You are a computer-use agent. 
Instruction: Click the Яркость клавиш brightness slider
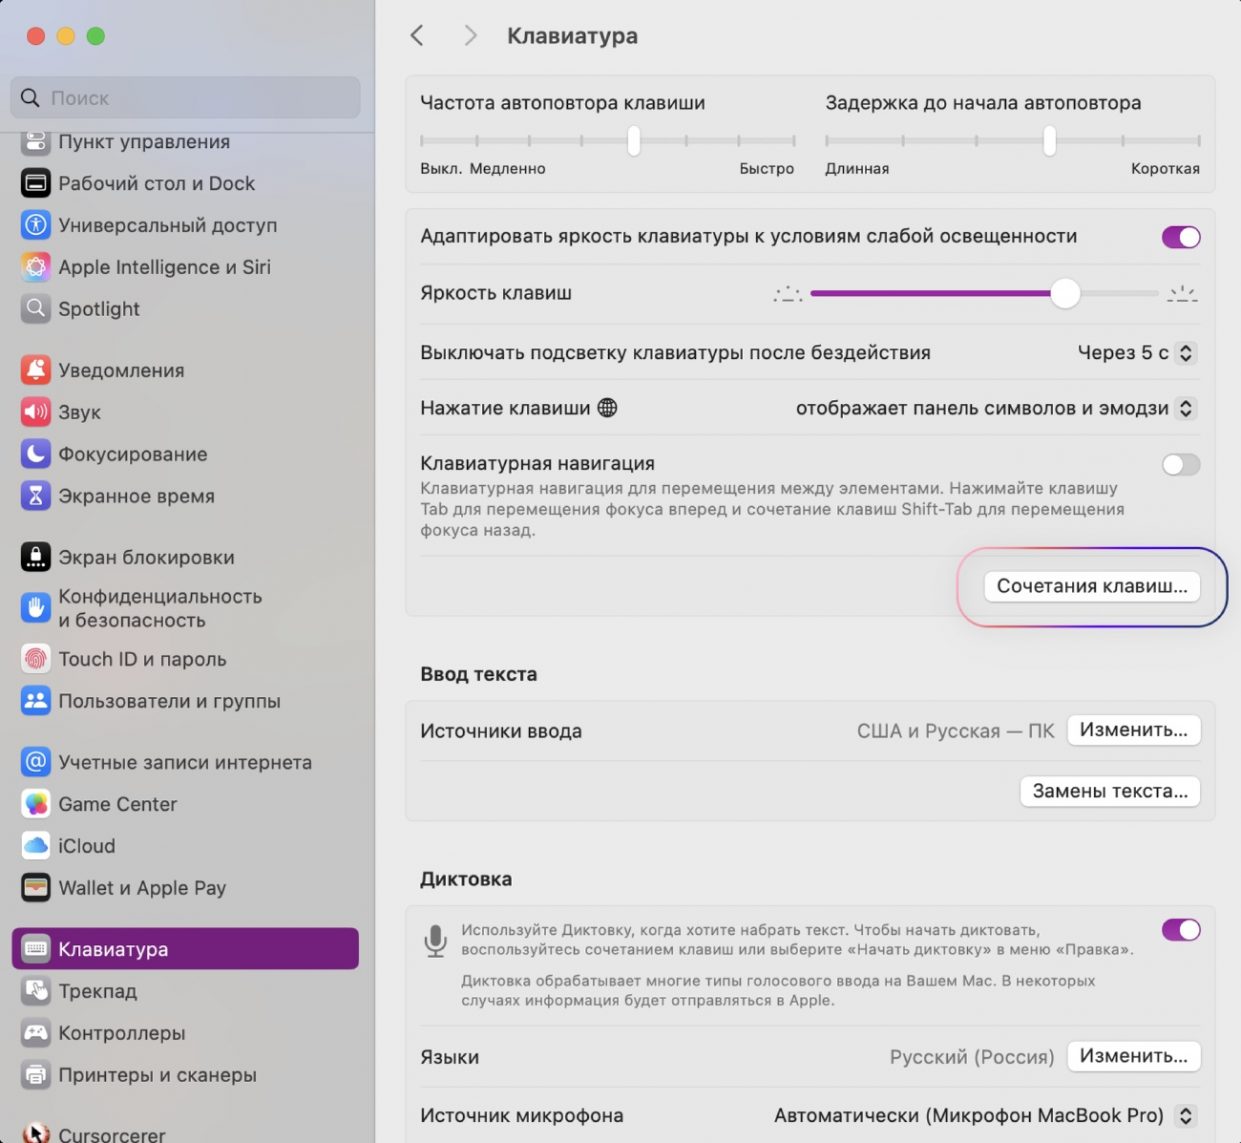pyautogui.click(x=984, y=294)
